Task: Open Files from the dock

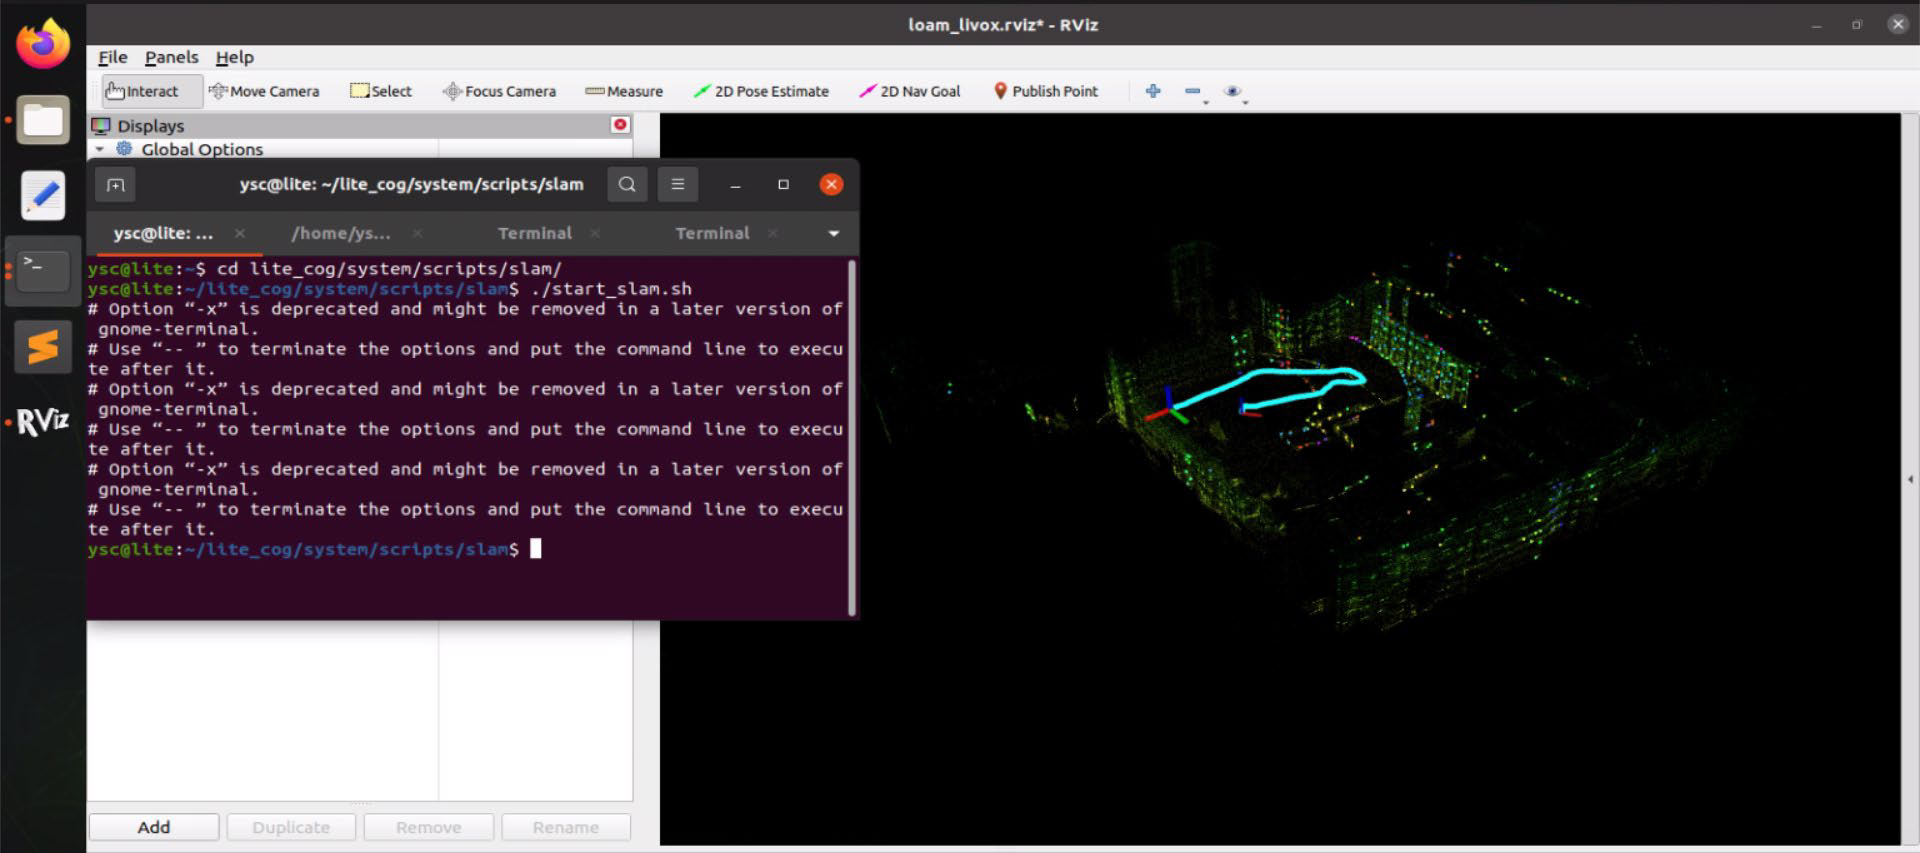Action: [43, 120]
